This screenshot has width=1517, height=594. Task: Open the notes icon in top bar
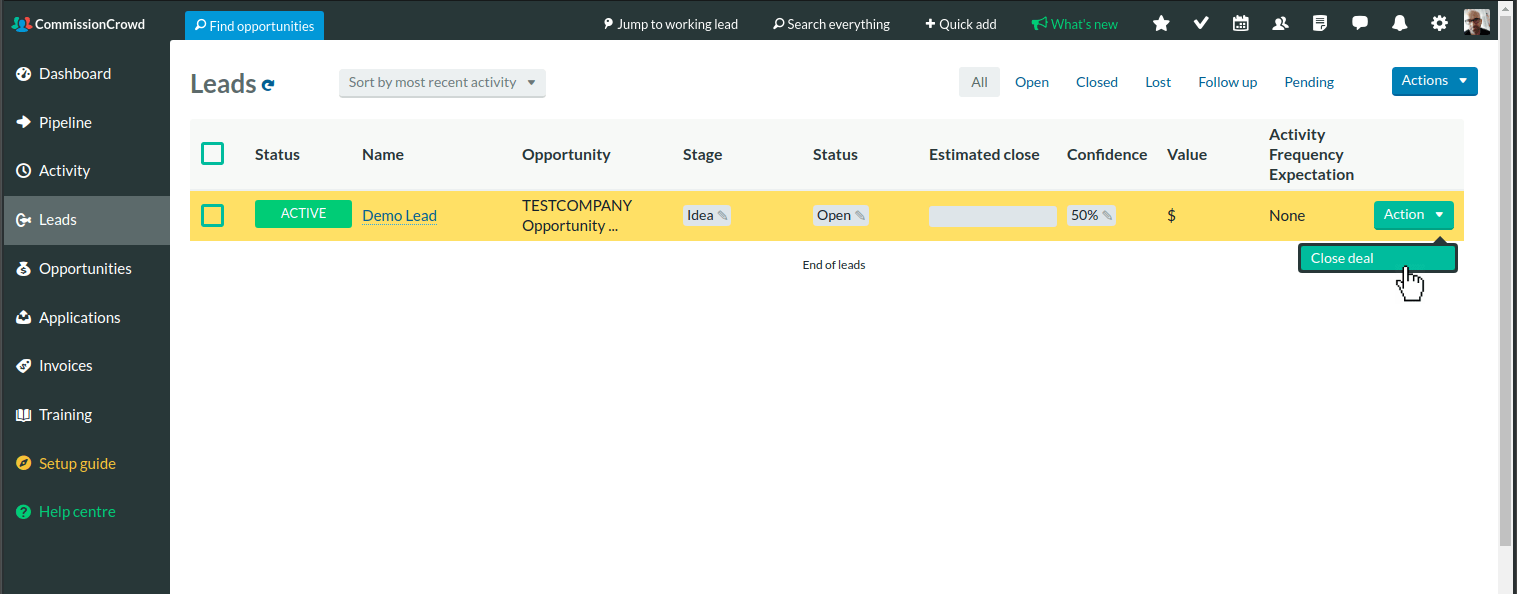pyautogui.click(x=1320, y=24)
